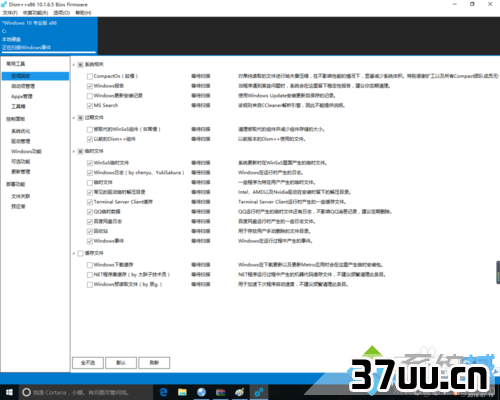Image resolution: width=500 pixels, height=400 pixels.
Task: Launch Microsoft Edge from the taskbar
Action: point(163,392)
